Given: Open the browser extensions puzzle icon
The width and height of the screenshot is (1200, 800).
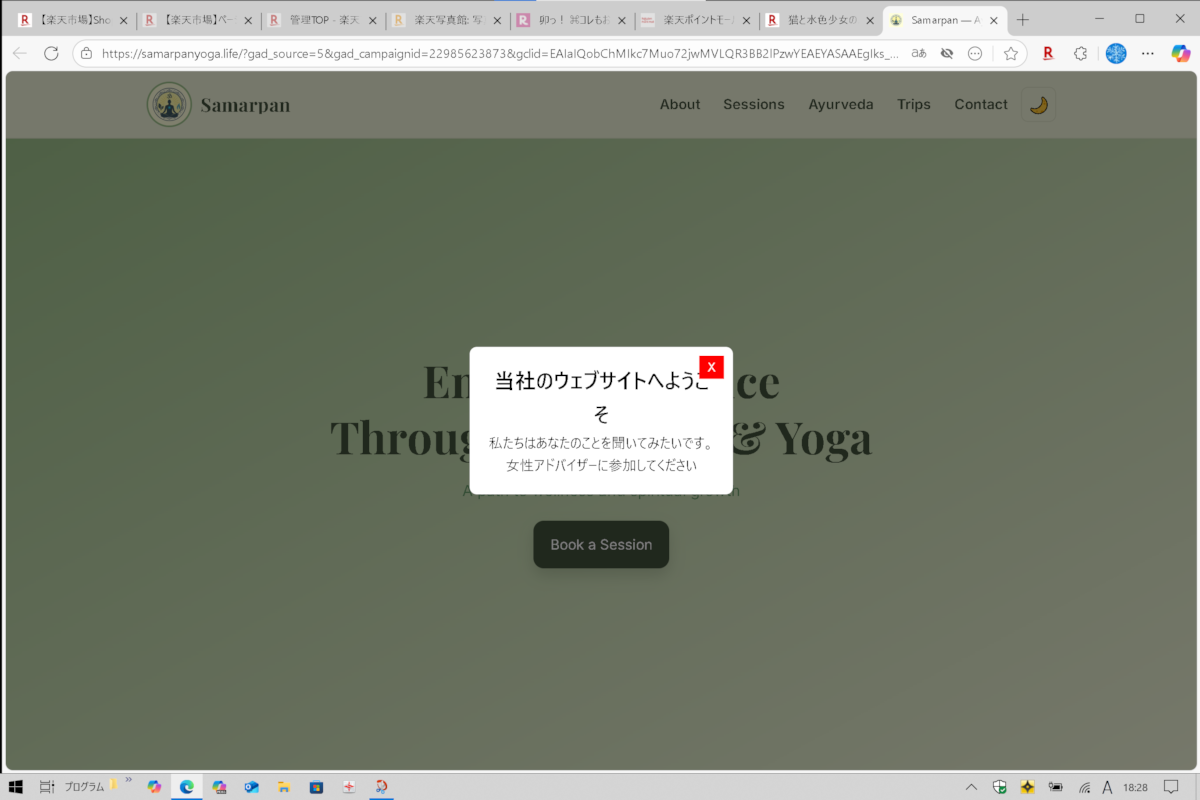Looking at the screenshot, I should pos(1080,54).
